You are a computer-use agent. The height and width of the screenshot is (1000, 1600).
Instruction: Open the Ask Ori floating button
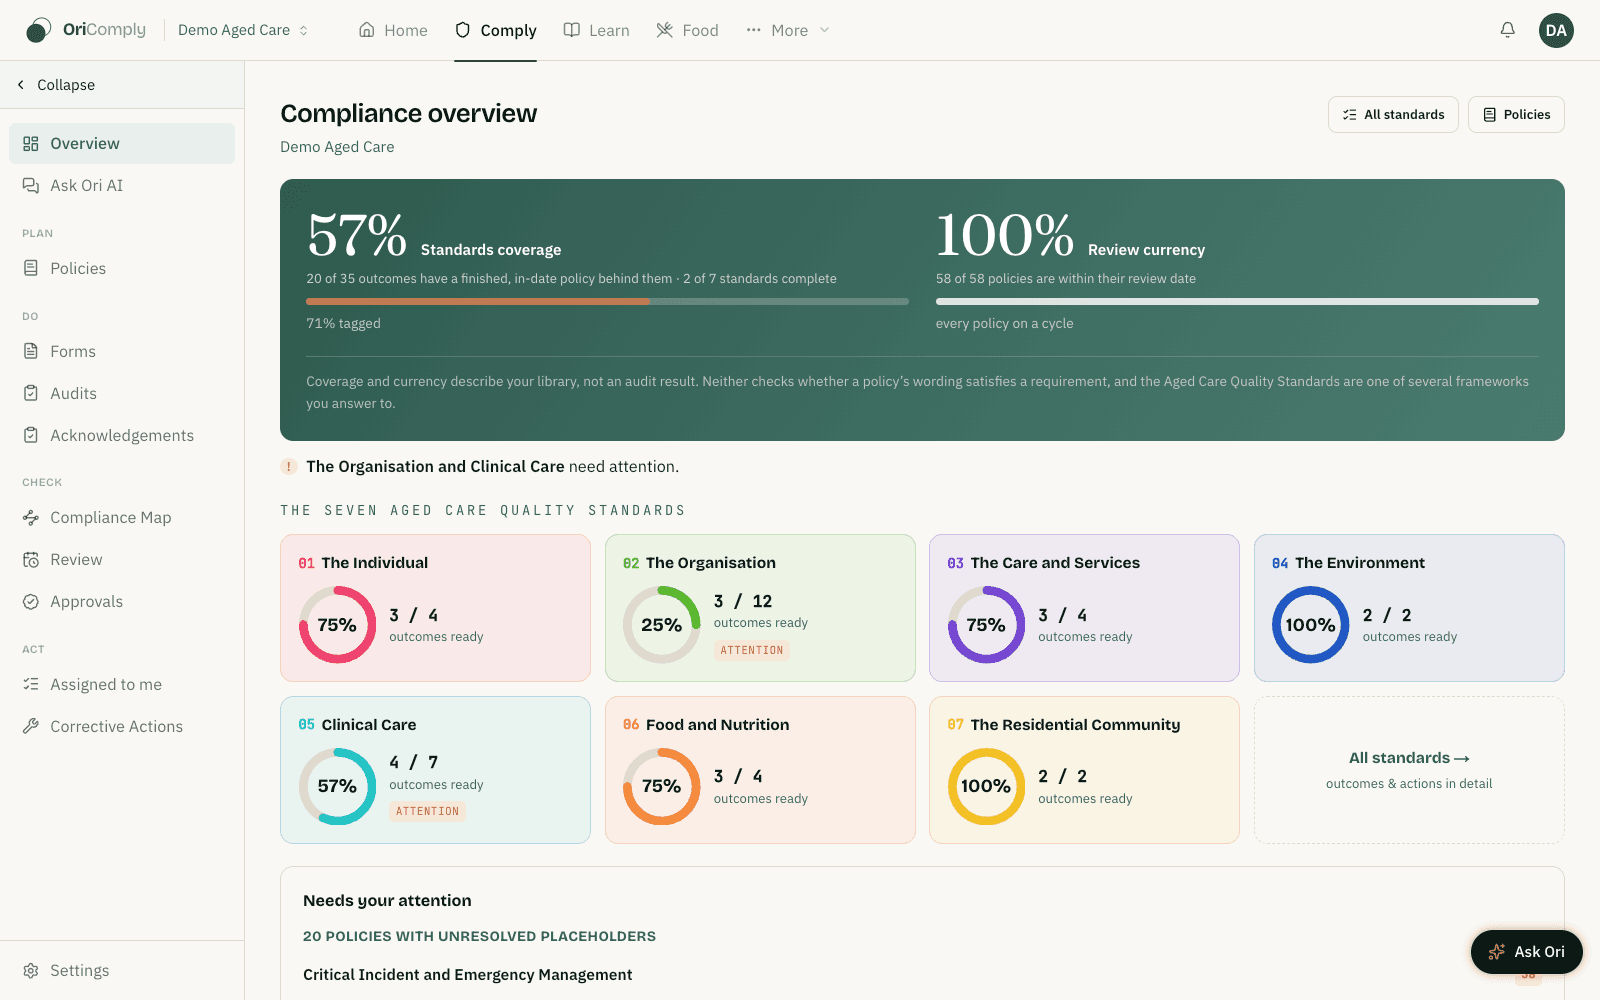(1526, 952)
